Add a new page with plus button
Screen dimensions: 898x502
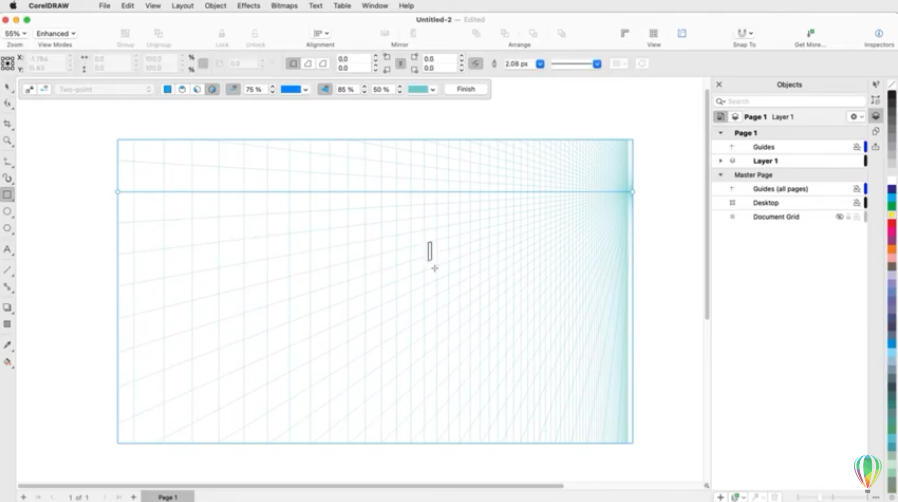tap(133, 497)
